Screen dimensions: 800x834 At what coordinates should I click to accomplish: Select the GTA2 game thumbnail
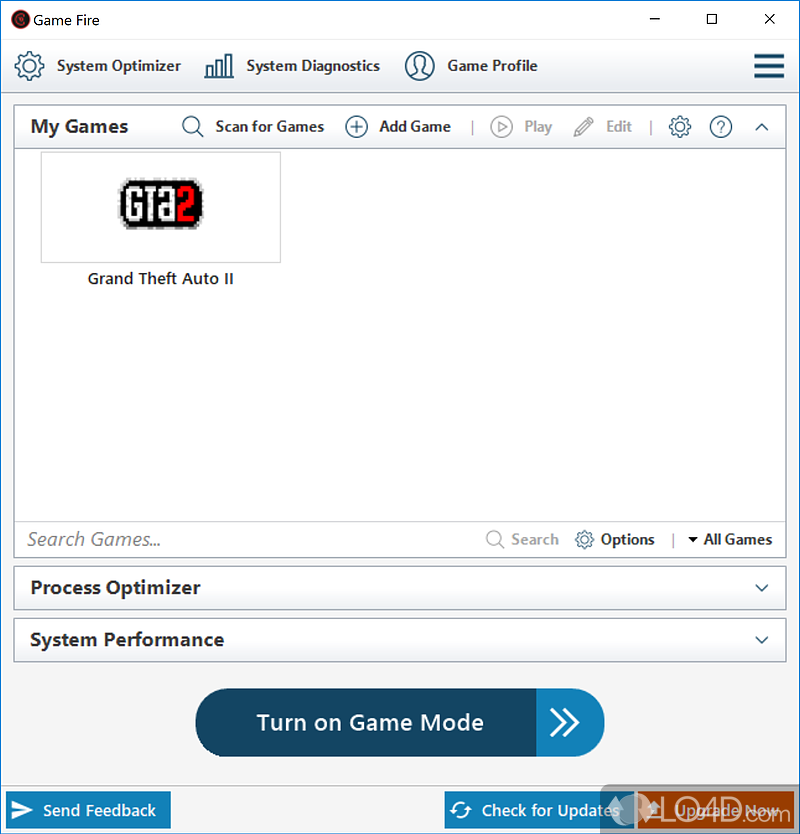coord(161,207)
